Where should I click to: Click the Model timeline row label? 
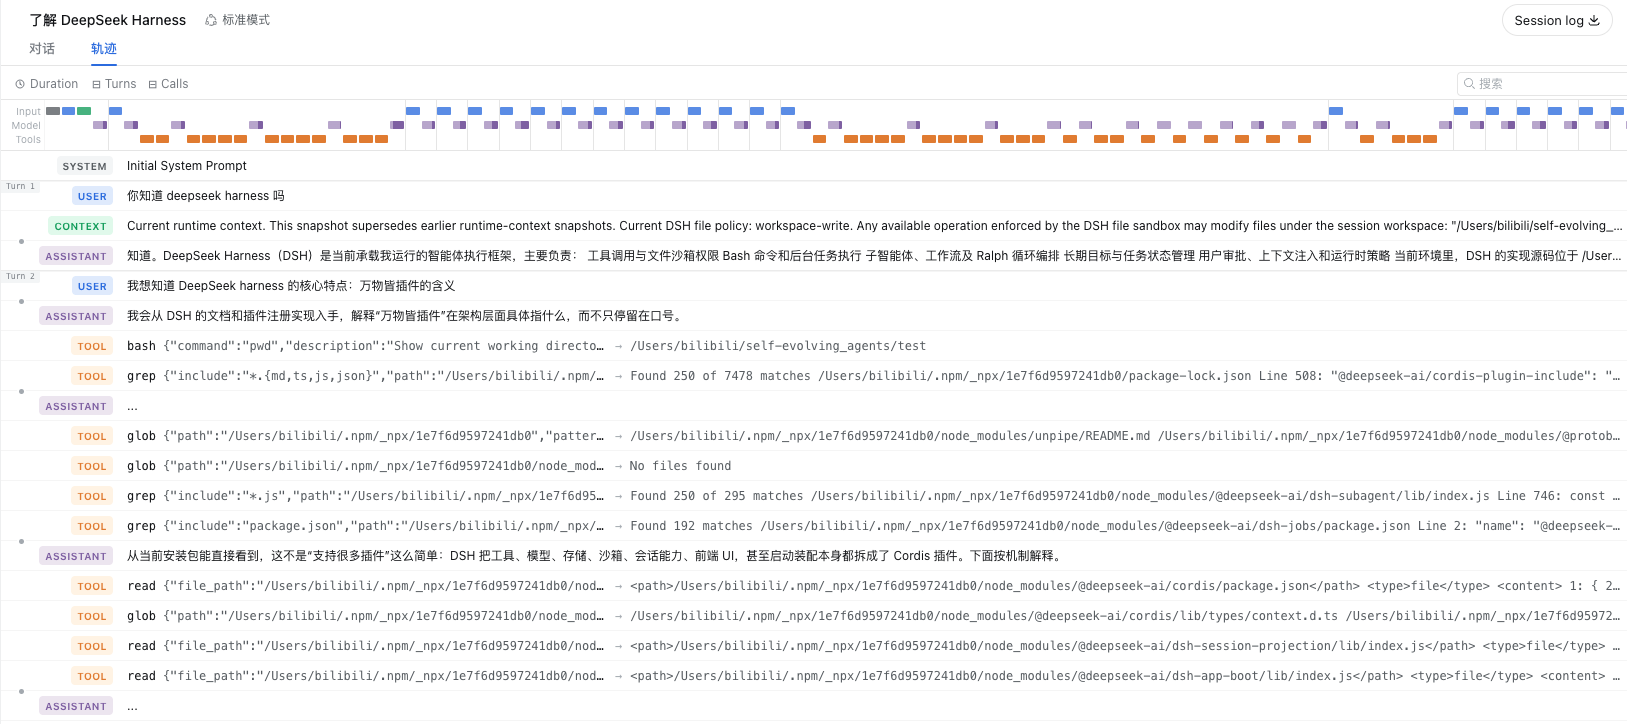[26, 126]
